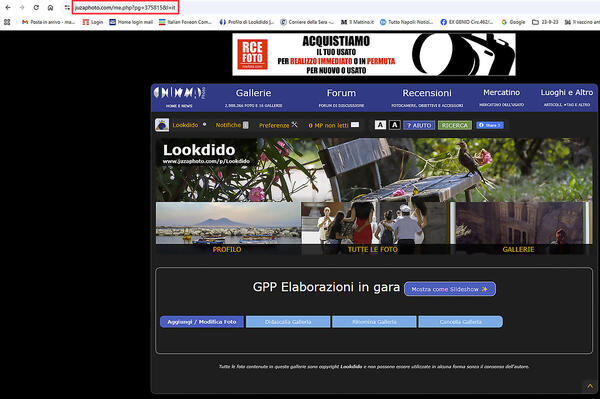Open the 'Il Mattino.it' bookmark
Image resolution: width=600 pixels, height=399 pixels.
(357, 22)
